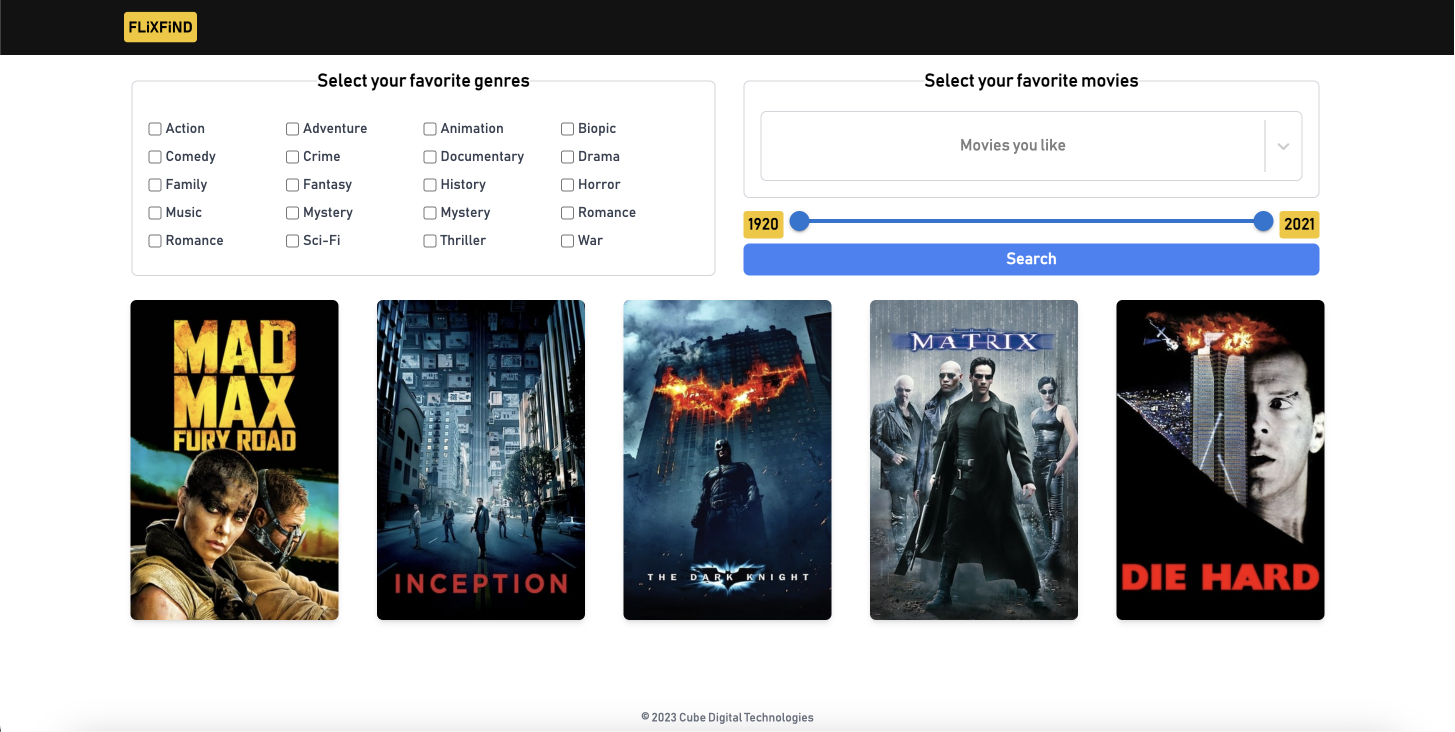The image size is (1455, 732).
Task: Enable the Biopic genre checkbox
Action: pos(567,129)
